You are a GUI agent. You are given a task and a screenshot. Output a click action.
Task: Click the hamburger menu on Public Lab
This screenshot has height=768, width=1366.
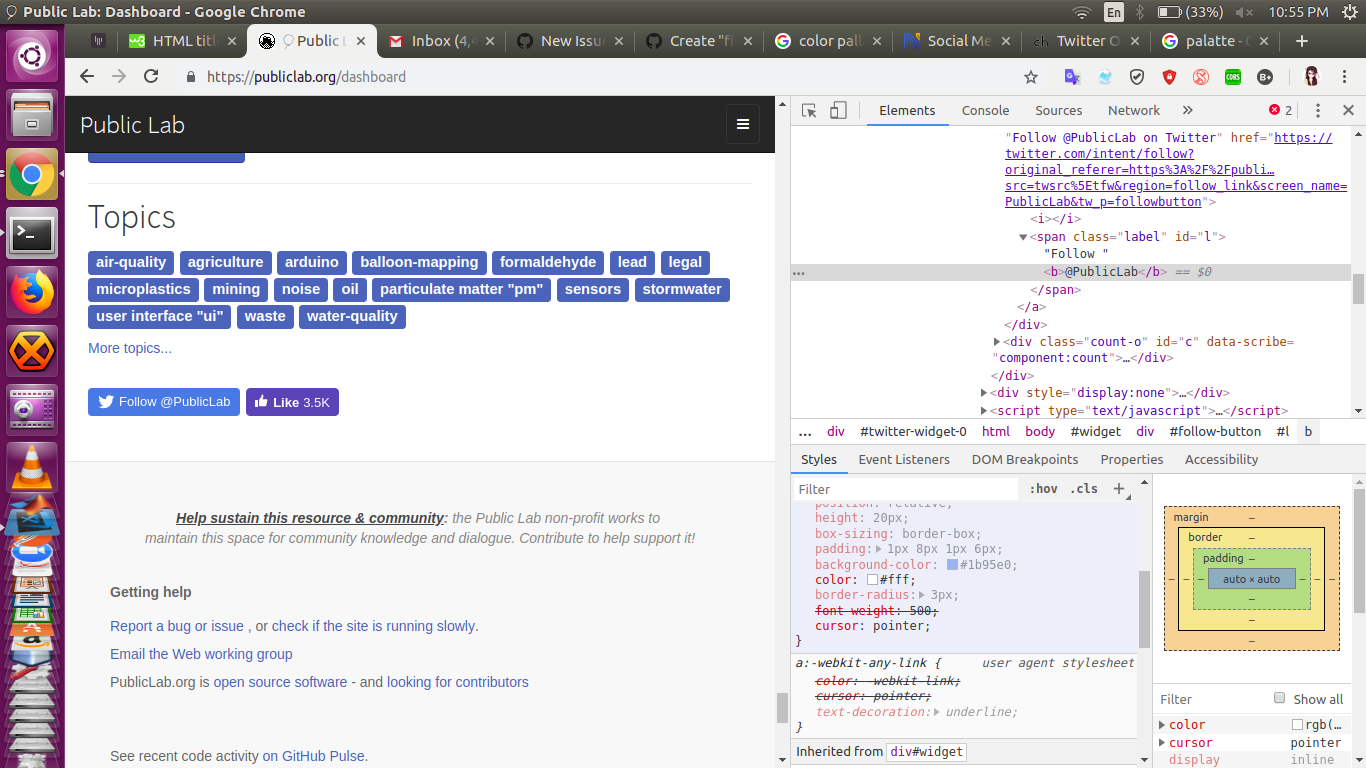pyautogui.click(x=743, y=125)
